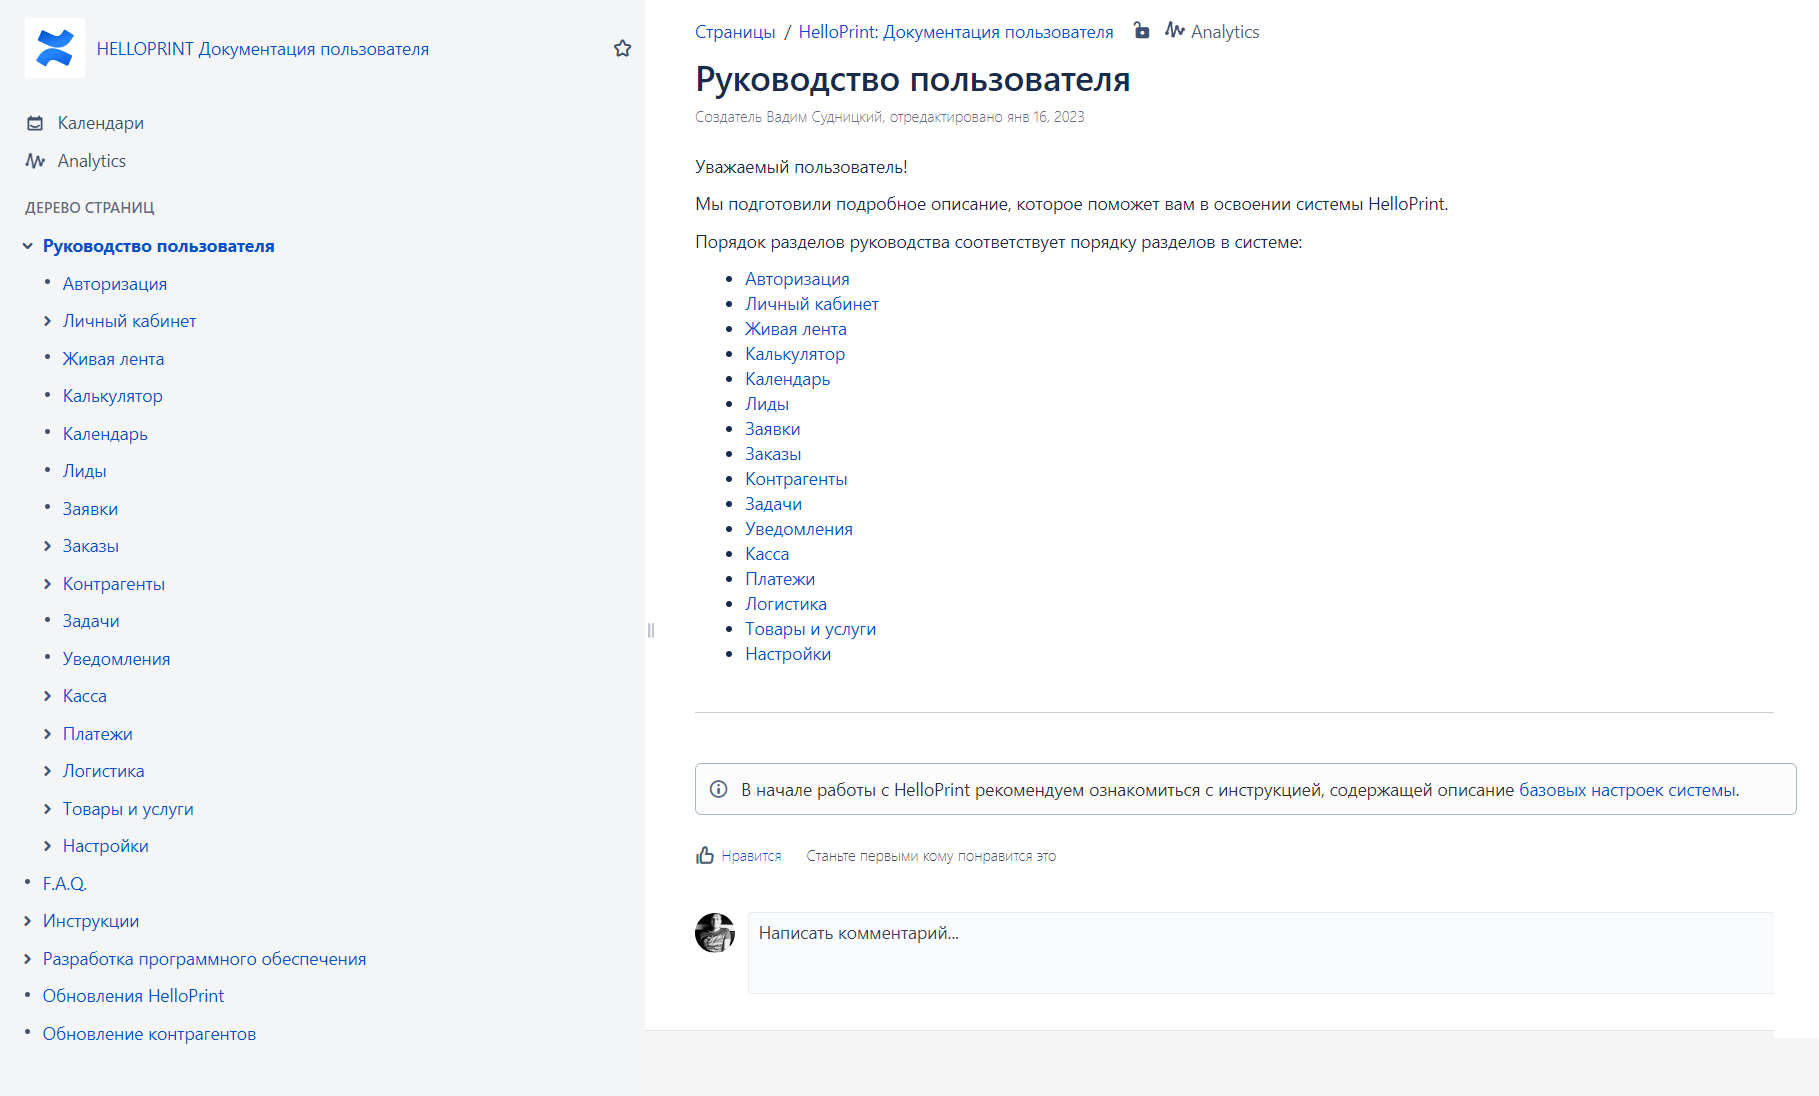Open HelloPrint: Документация пользователя breadcrumb

pos(955,32)
